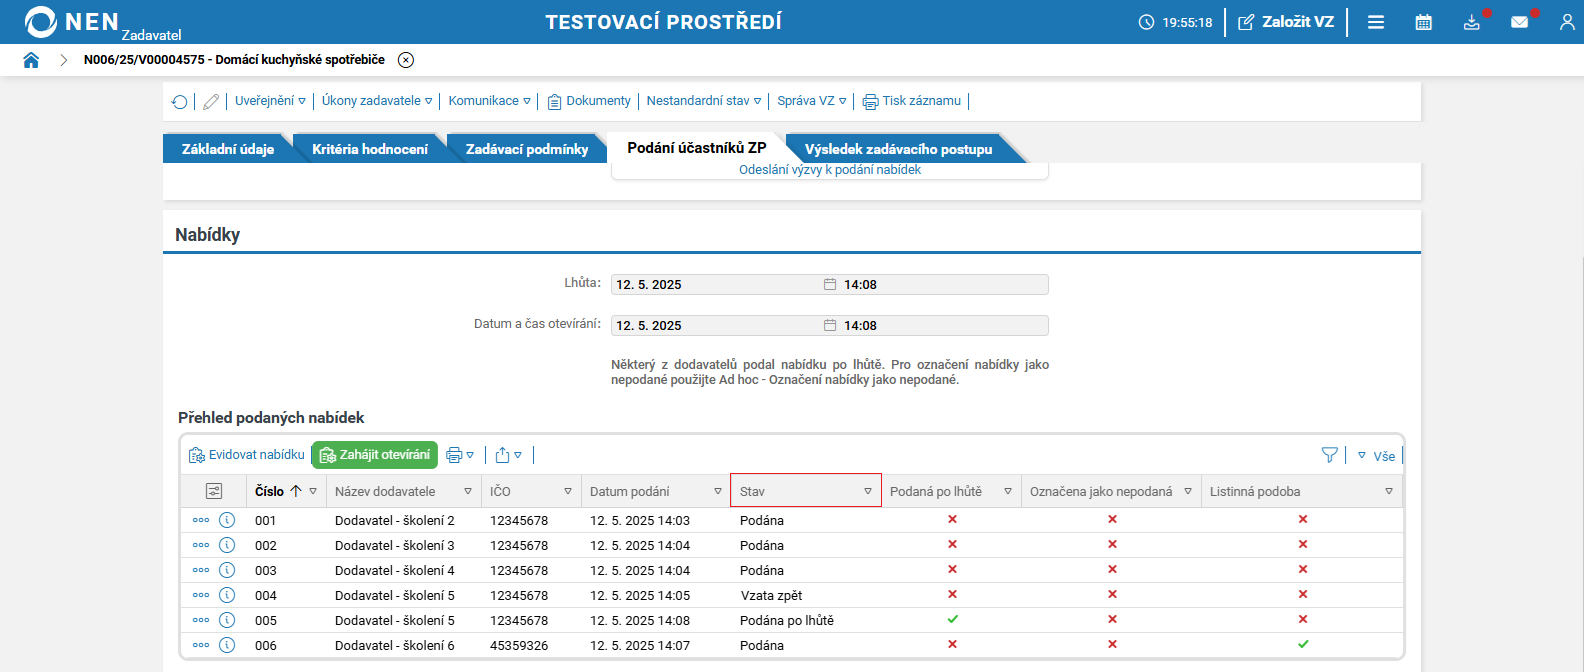The width and height of the screenshot is (1584, 672).
Task: Click the table print icon
Action: coord(454,455)
